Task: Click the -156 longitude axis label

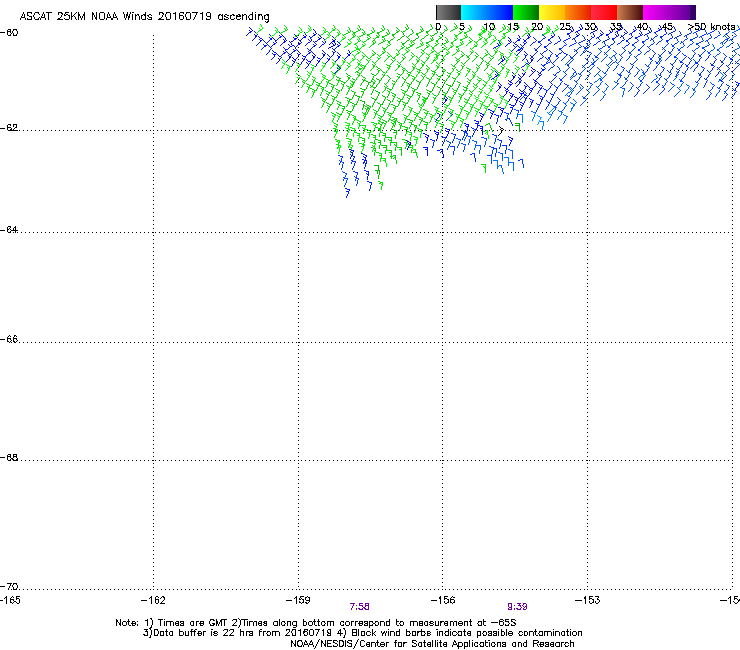Action: 443,600
